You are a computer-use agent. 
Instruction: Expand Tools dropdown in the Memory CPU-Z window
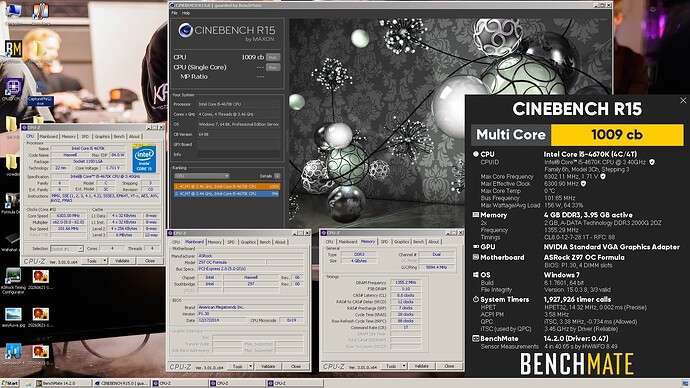click(x=404, y=366)
